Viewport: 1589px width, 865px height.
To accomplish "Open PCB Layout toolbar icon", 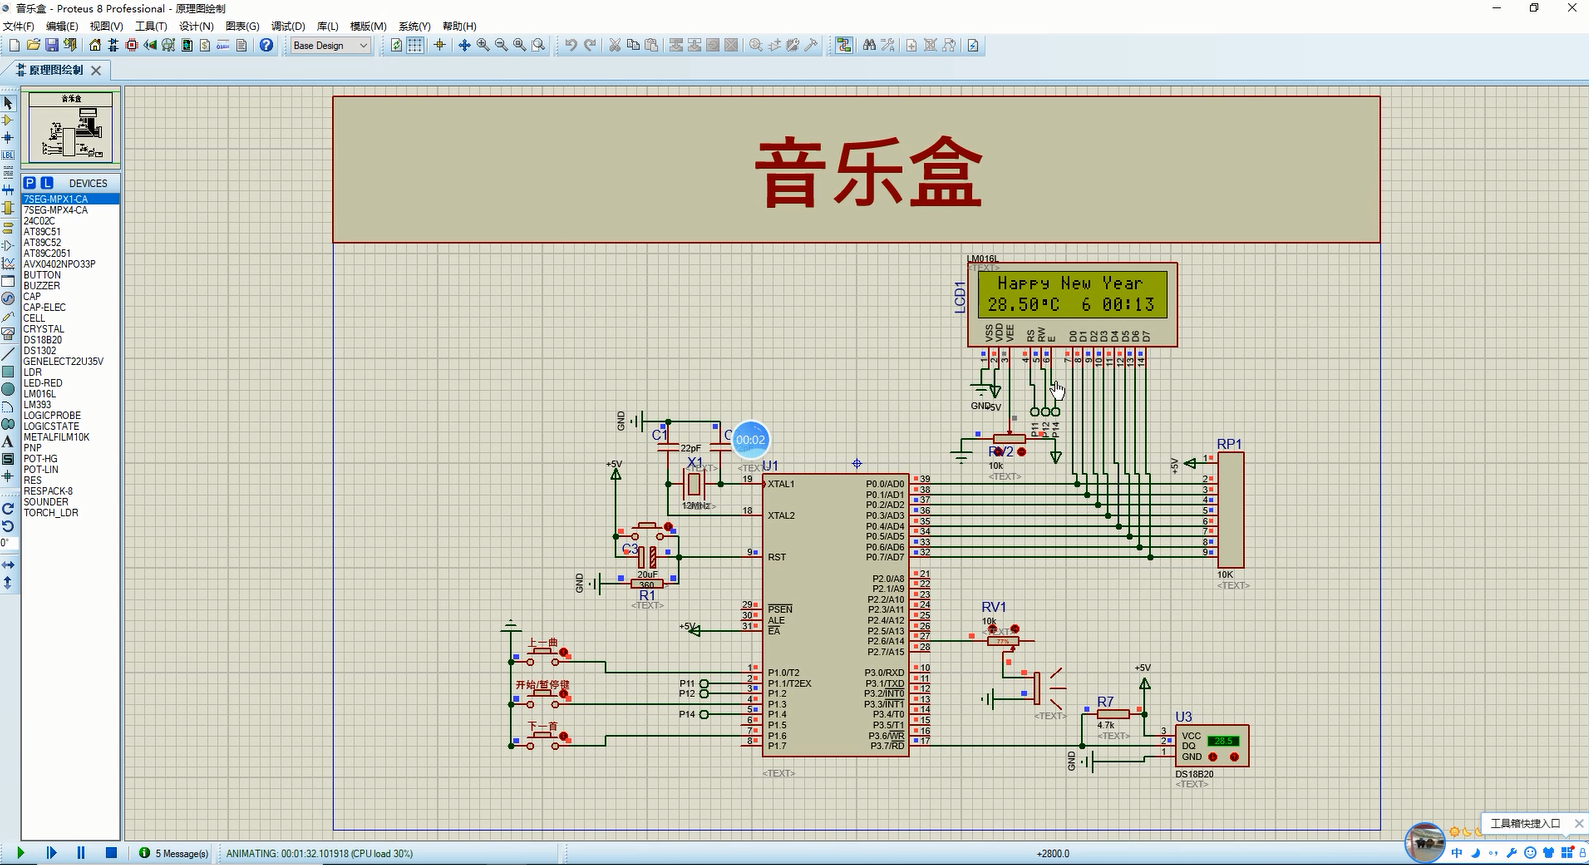I will pos(131,45).
